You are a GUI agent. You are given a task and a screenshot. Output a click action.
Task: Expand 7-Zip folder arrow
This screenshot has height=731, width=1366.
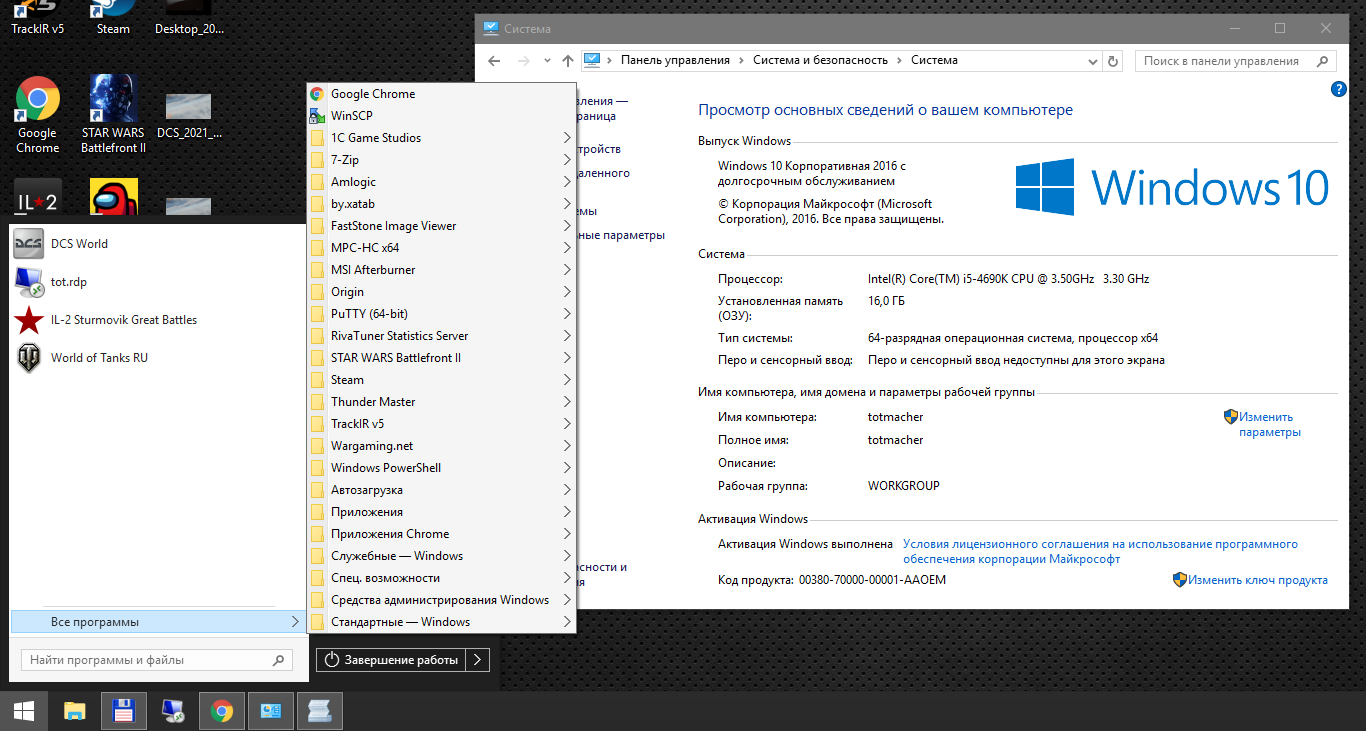tap(567, 160)
